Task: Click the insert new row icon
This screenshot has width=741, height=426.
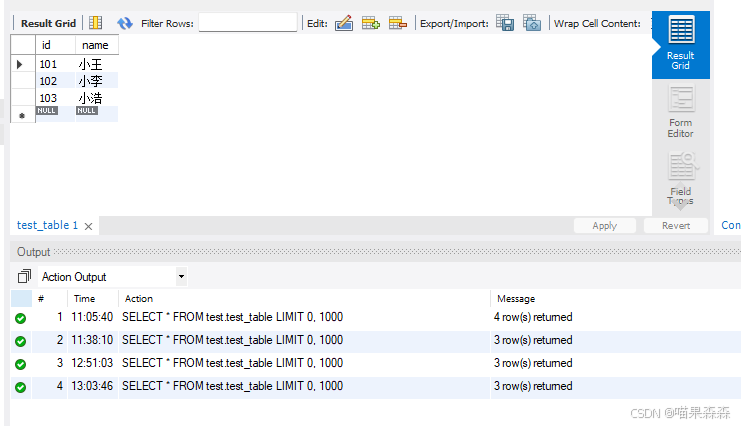Action: [x=371, y=23]
